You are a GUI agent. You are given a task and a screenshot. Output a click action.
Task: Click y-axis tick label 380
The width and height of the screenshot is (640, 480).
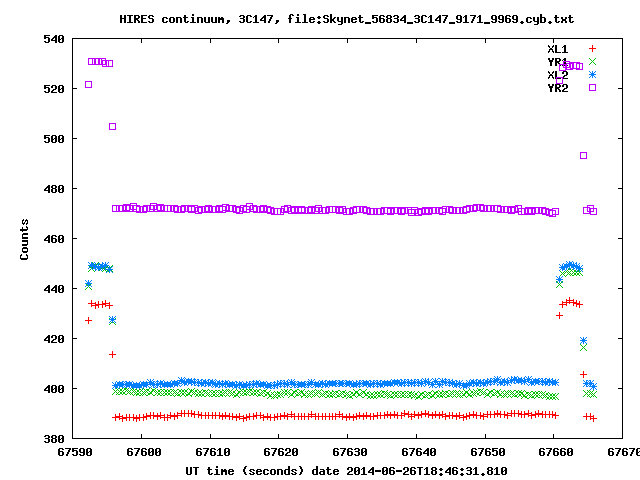54,439
